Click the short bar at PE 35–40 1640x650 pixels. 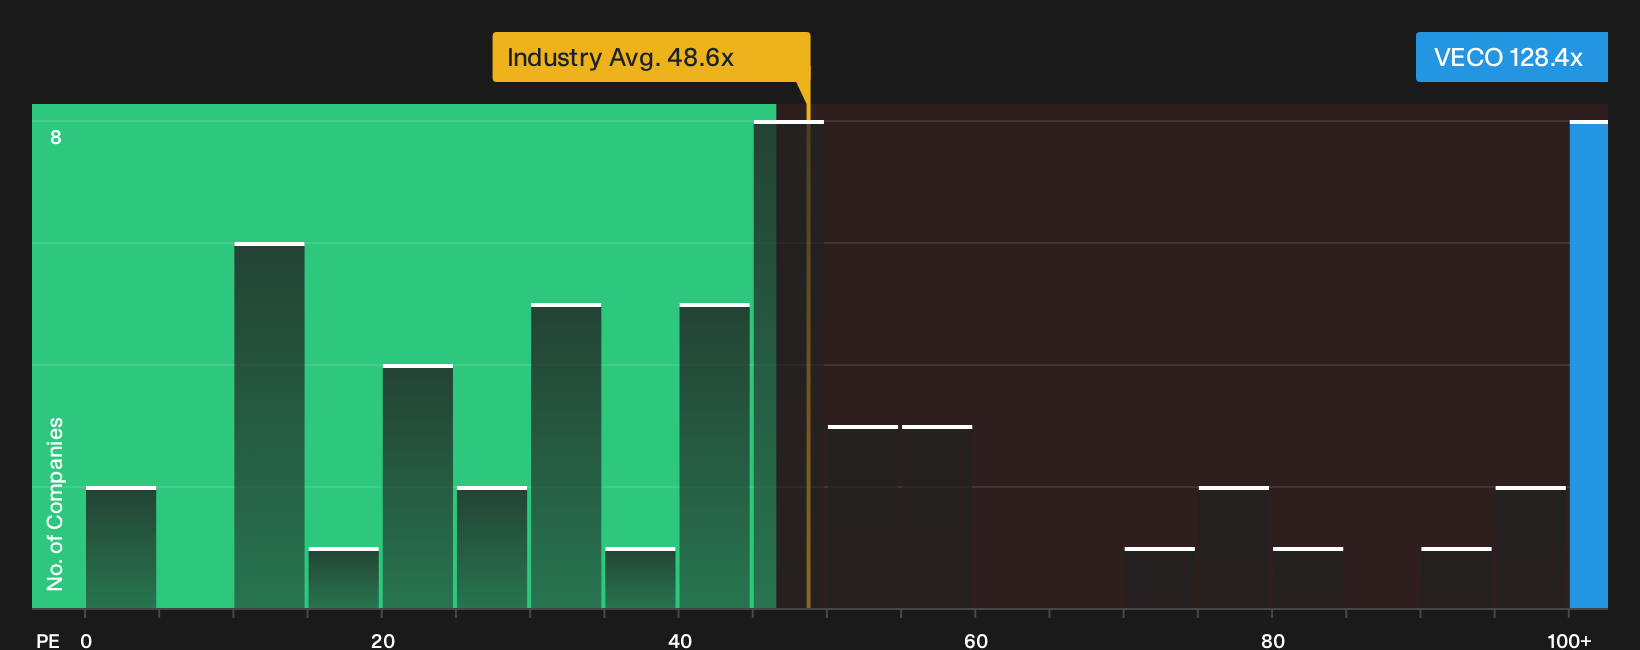640,578
